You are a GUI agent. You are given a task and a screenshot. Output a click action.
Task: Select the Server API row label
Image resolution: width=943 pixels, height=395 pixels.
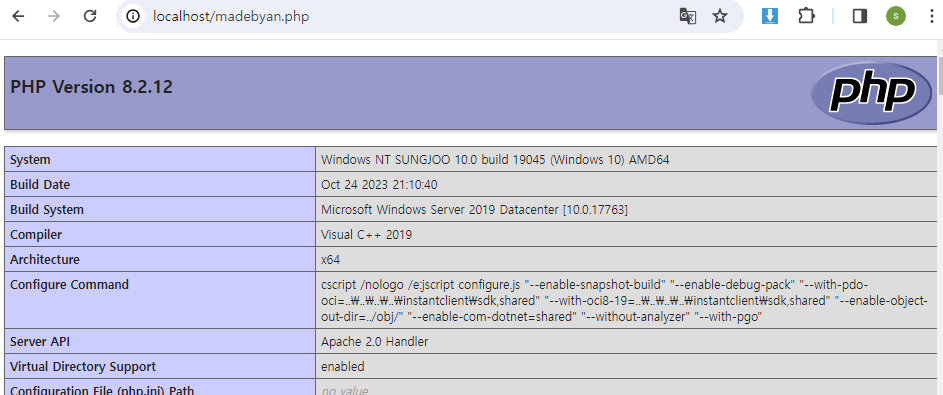(40, 341)
